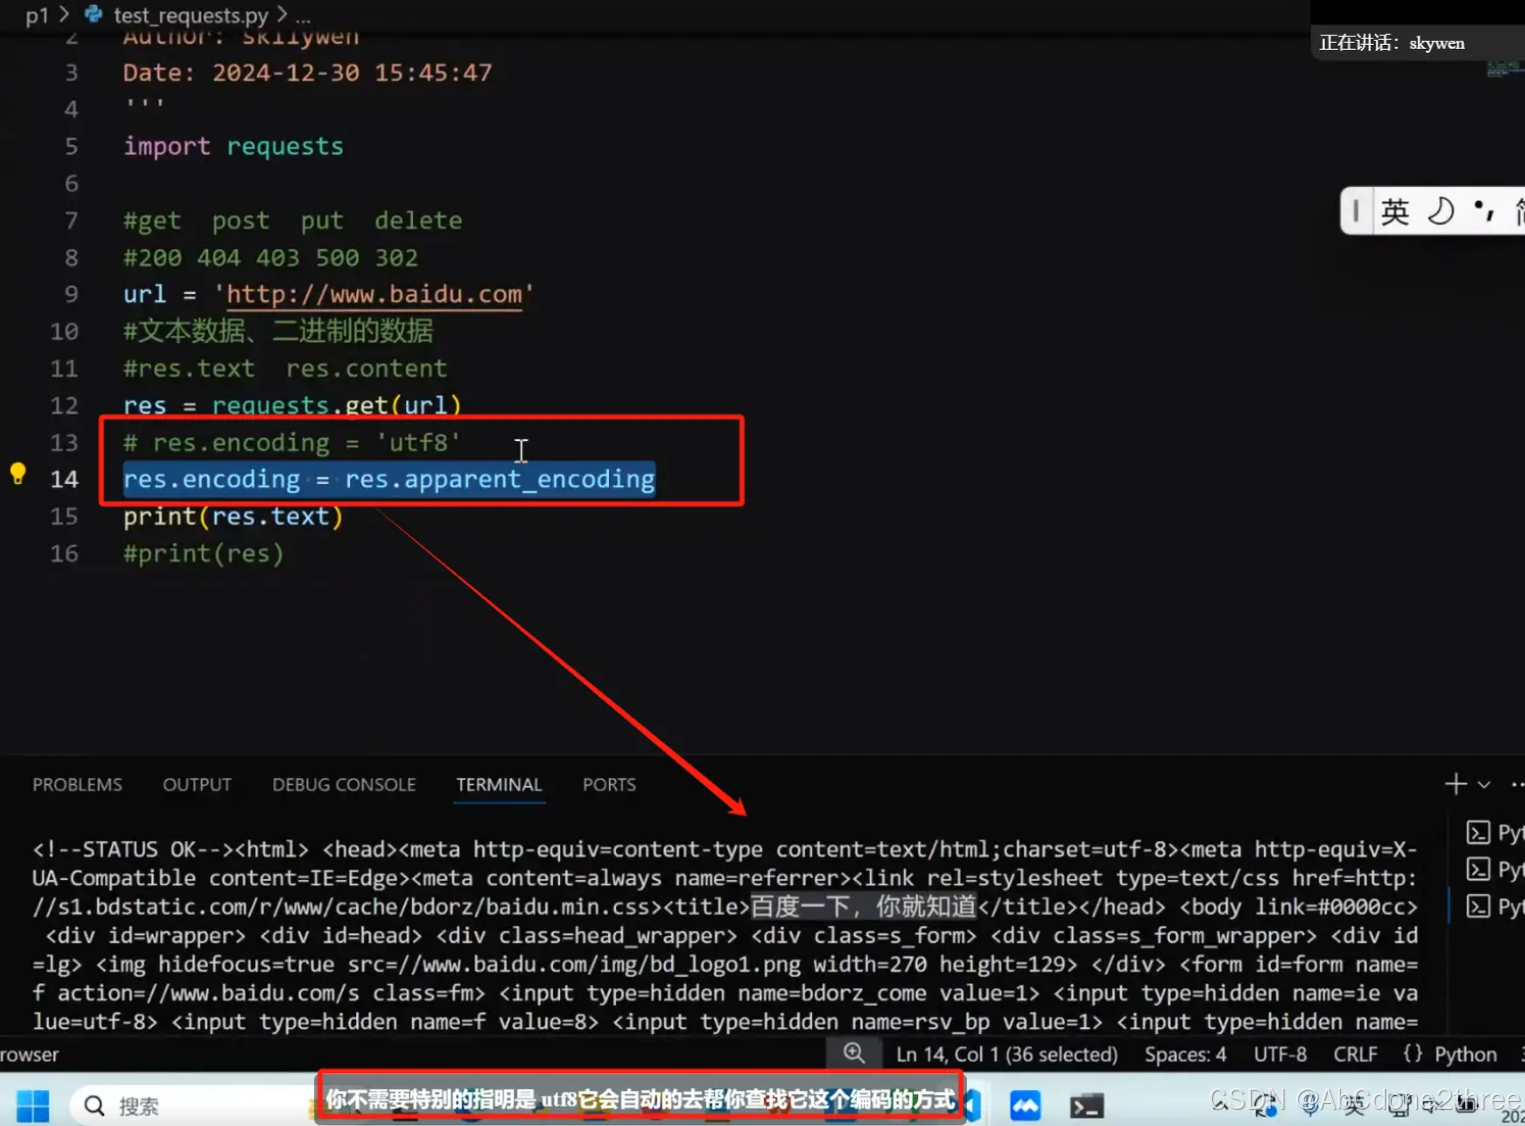Change file encoding via UTF-8 in status bar
This screenshot has height=1126, width=1525.
pos(1280,1053)
